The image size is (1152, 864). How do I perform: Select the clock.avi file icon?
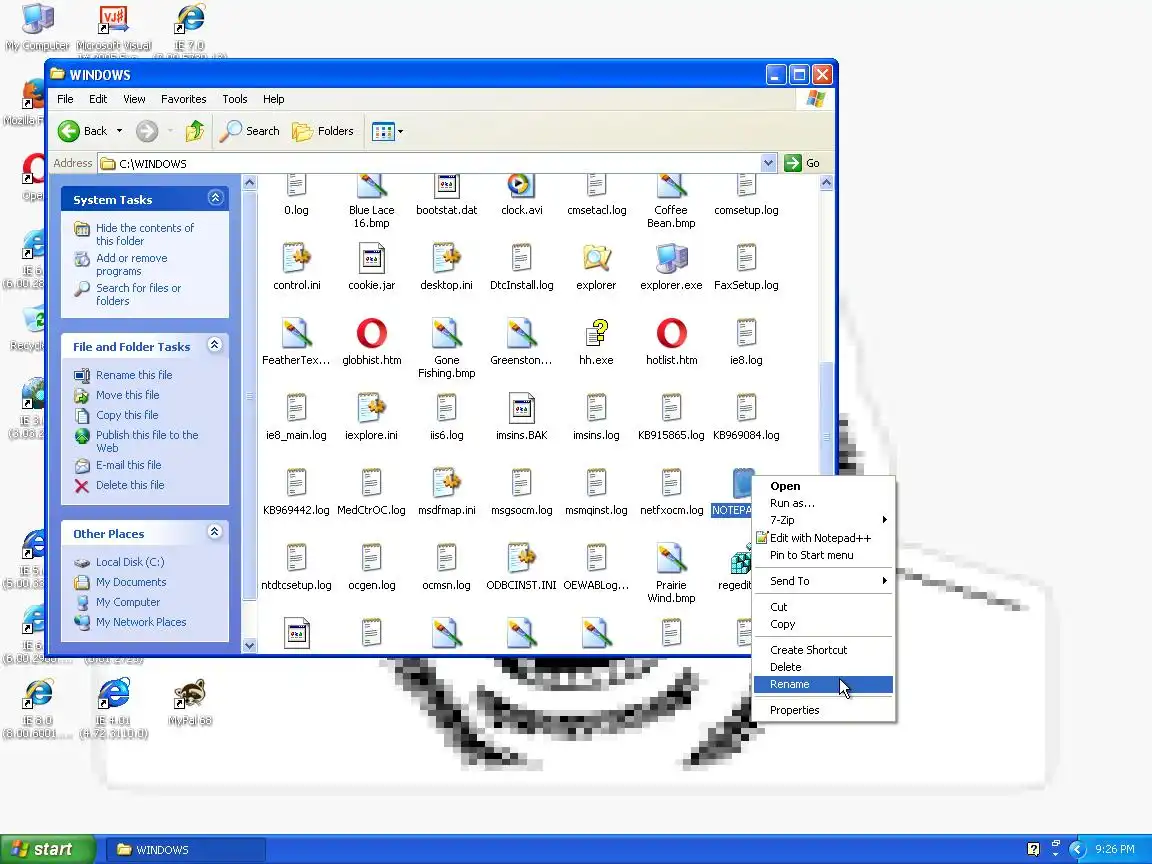[x=522, y=185]
